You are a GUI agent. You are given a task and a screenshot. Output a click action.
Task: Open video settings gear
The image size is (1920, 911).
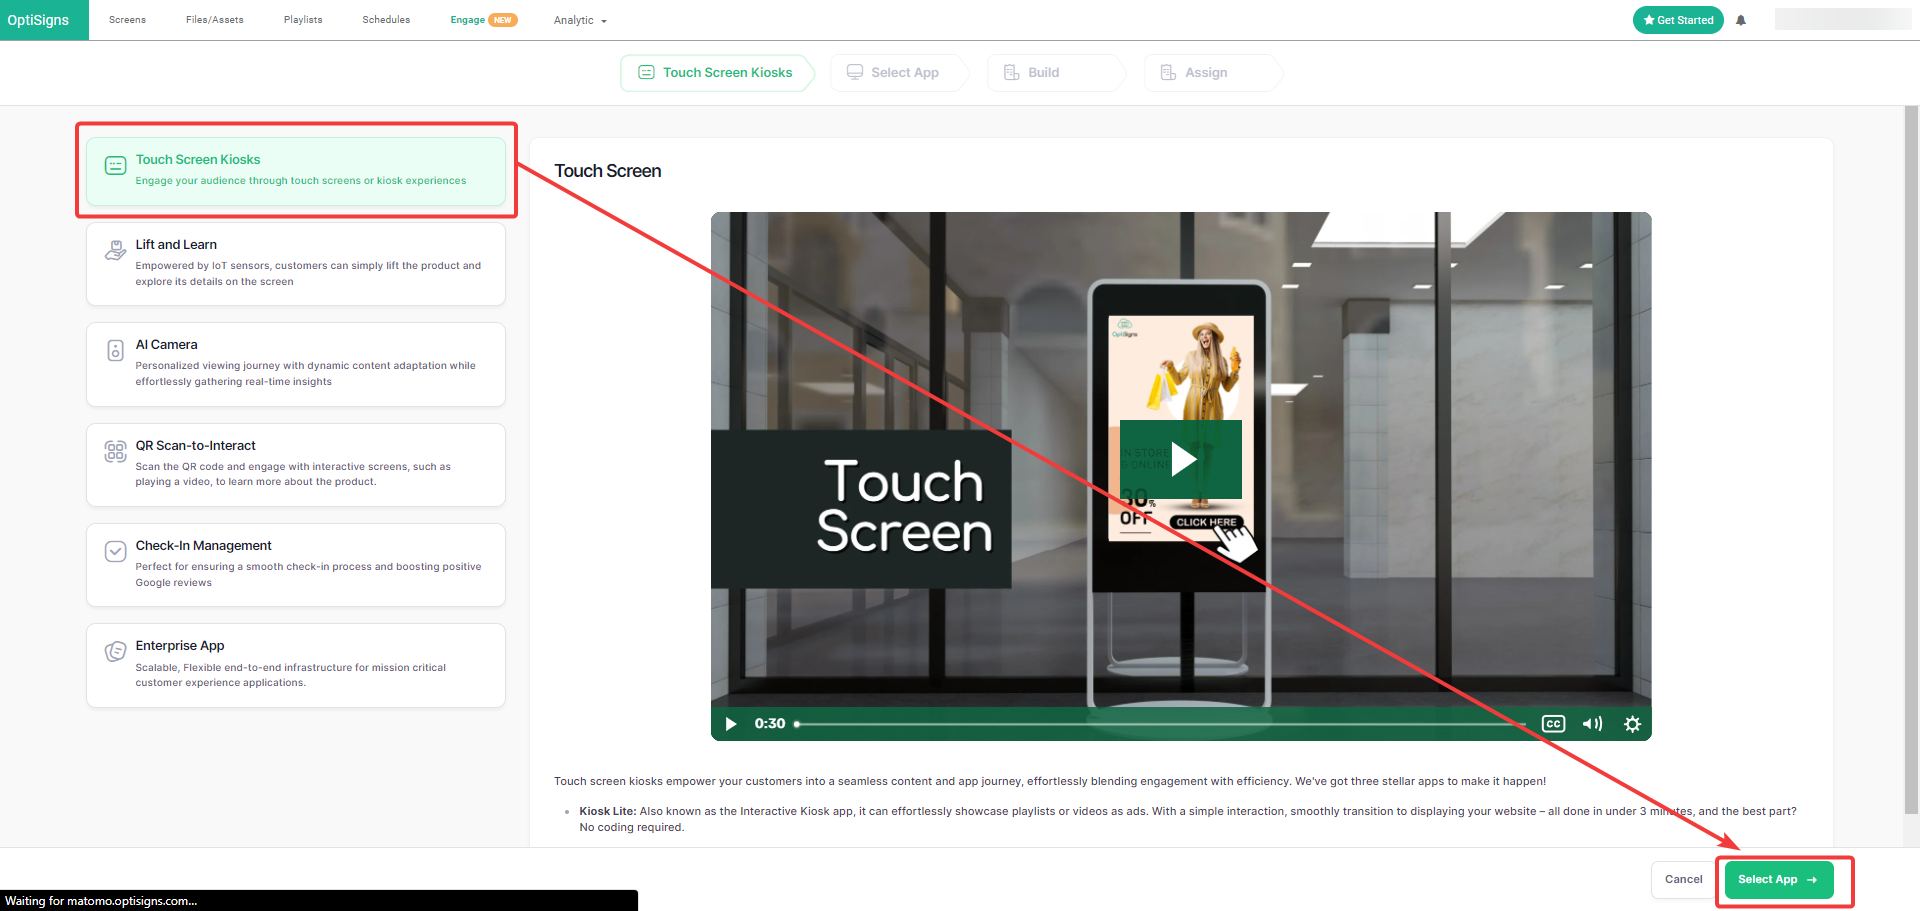click(1632, 724)
